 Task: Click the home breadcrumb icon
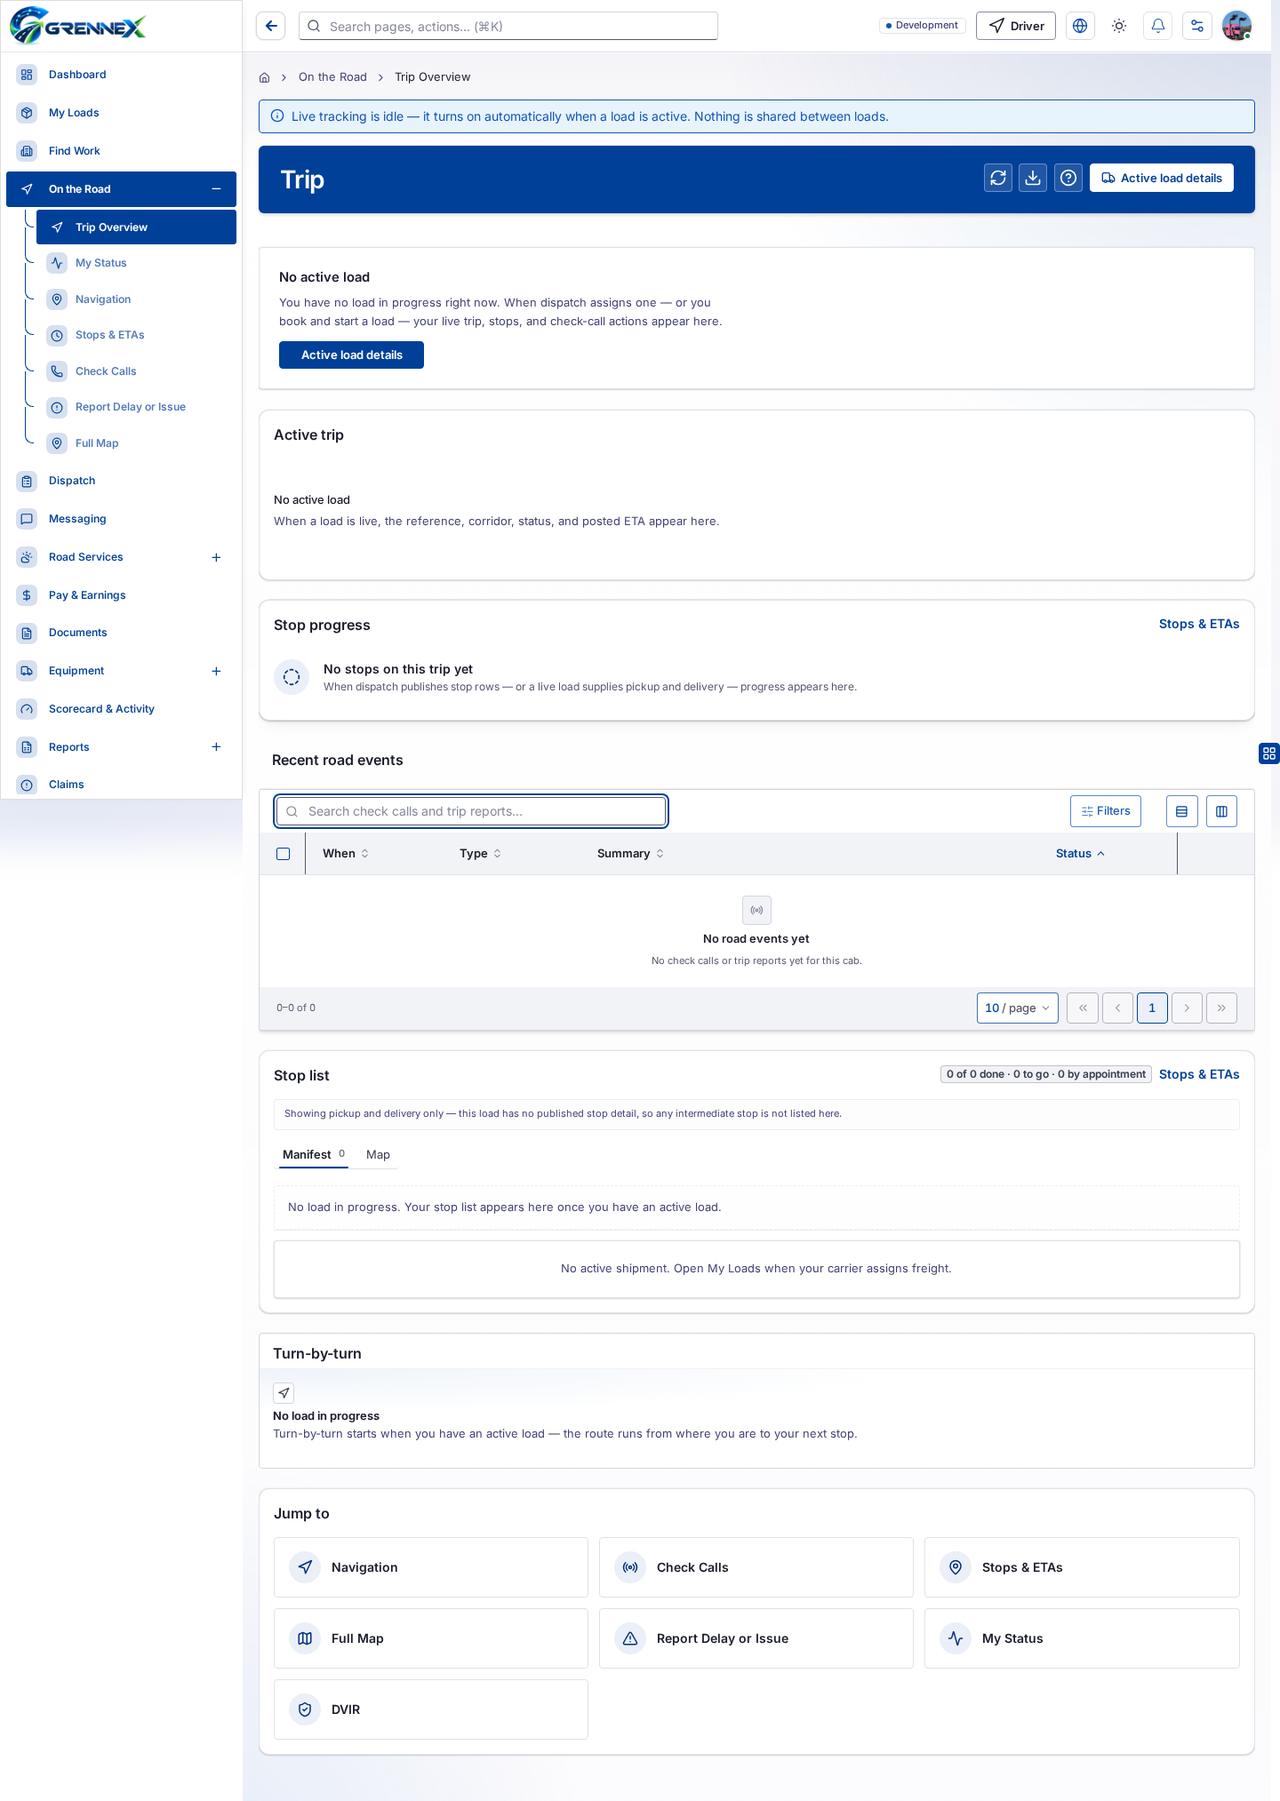click(264, 77)
